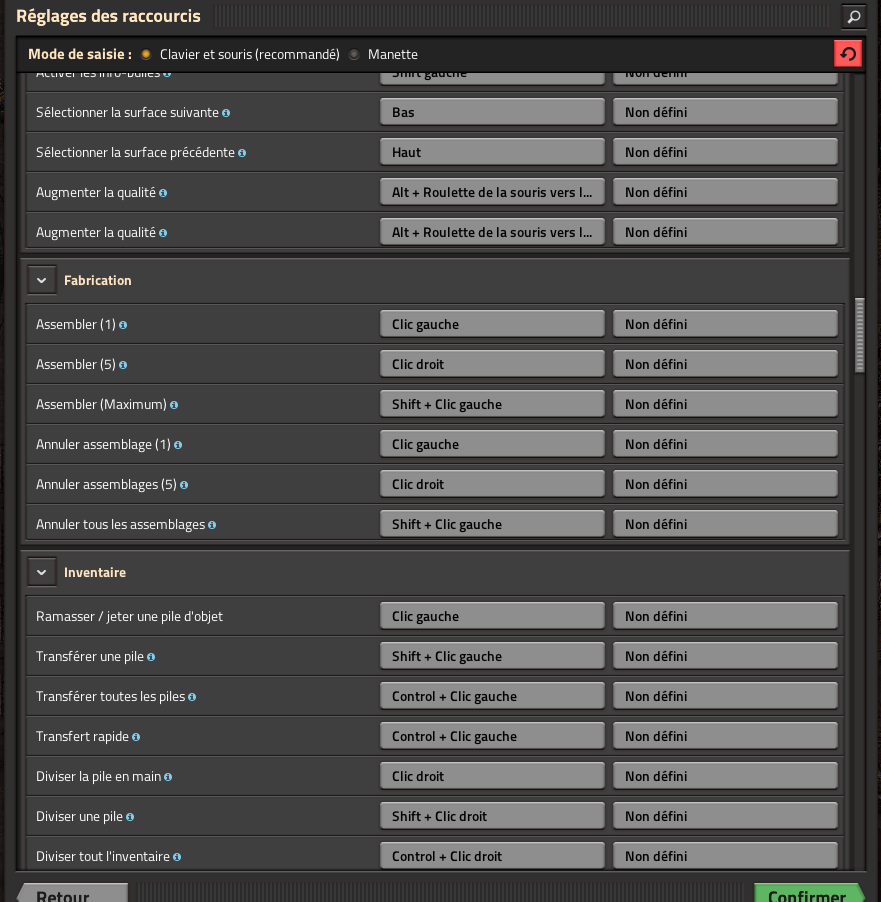Switch input mode to Manette
The image size is (881, 902).
pos(354,54)
